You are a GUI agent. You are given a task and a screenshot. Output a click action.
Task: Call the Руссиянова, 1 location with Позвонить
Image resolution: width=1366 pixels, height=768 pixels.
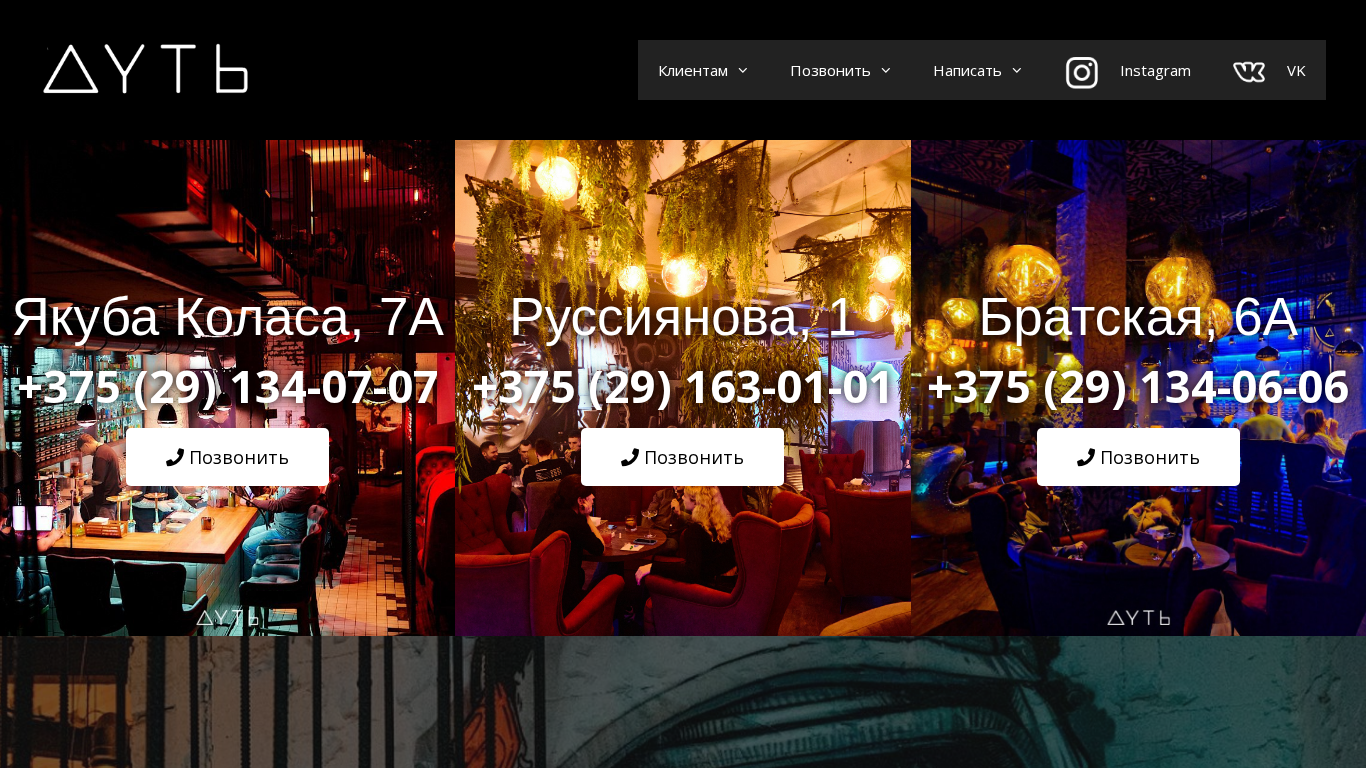pyautogui.click(x=682, y=457)
